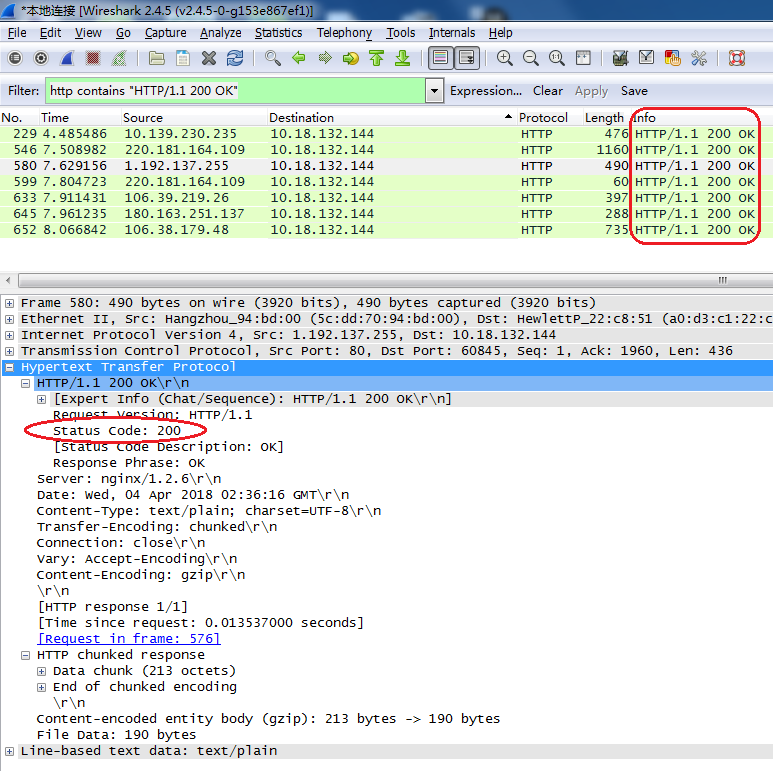Expand the Expert Info node

(x=41, y=399)
